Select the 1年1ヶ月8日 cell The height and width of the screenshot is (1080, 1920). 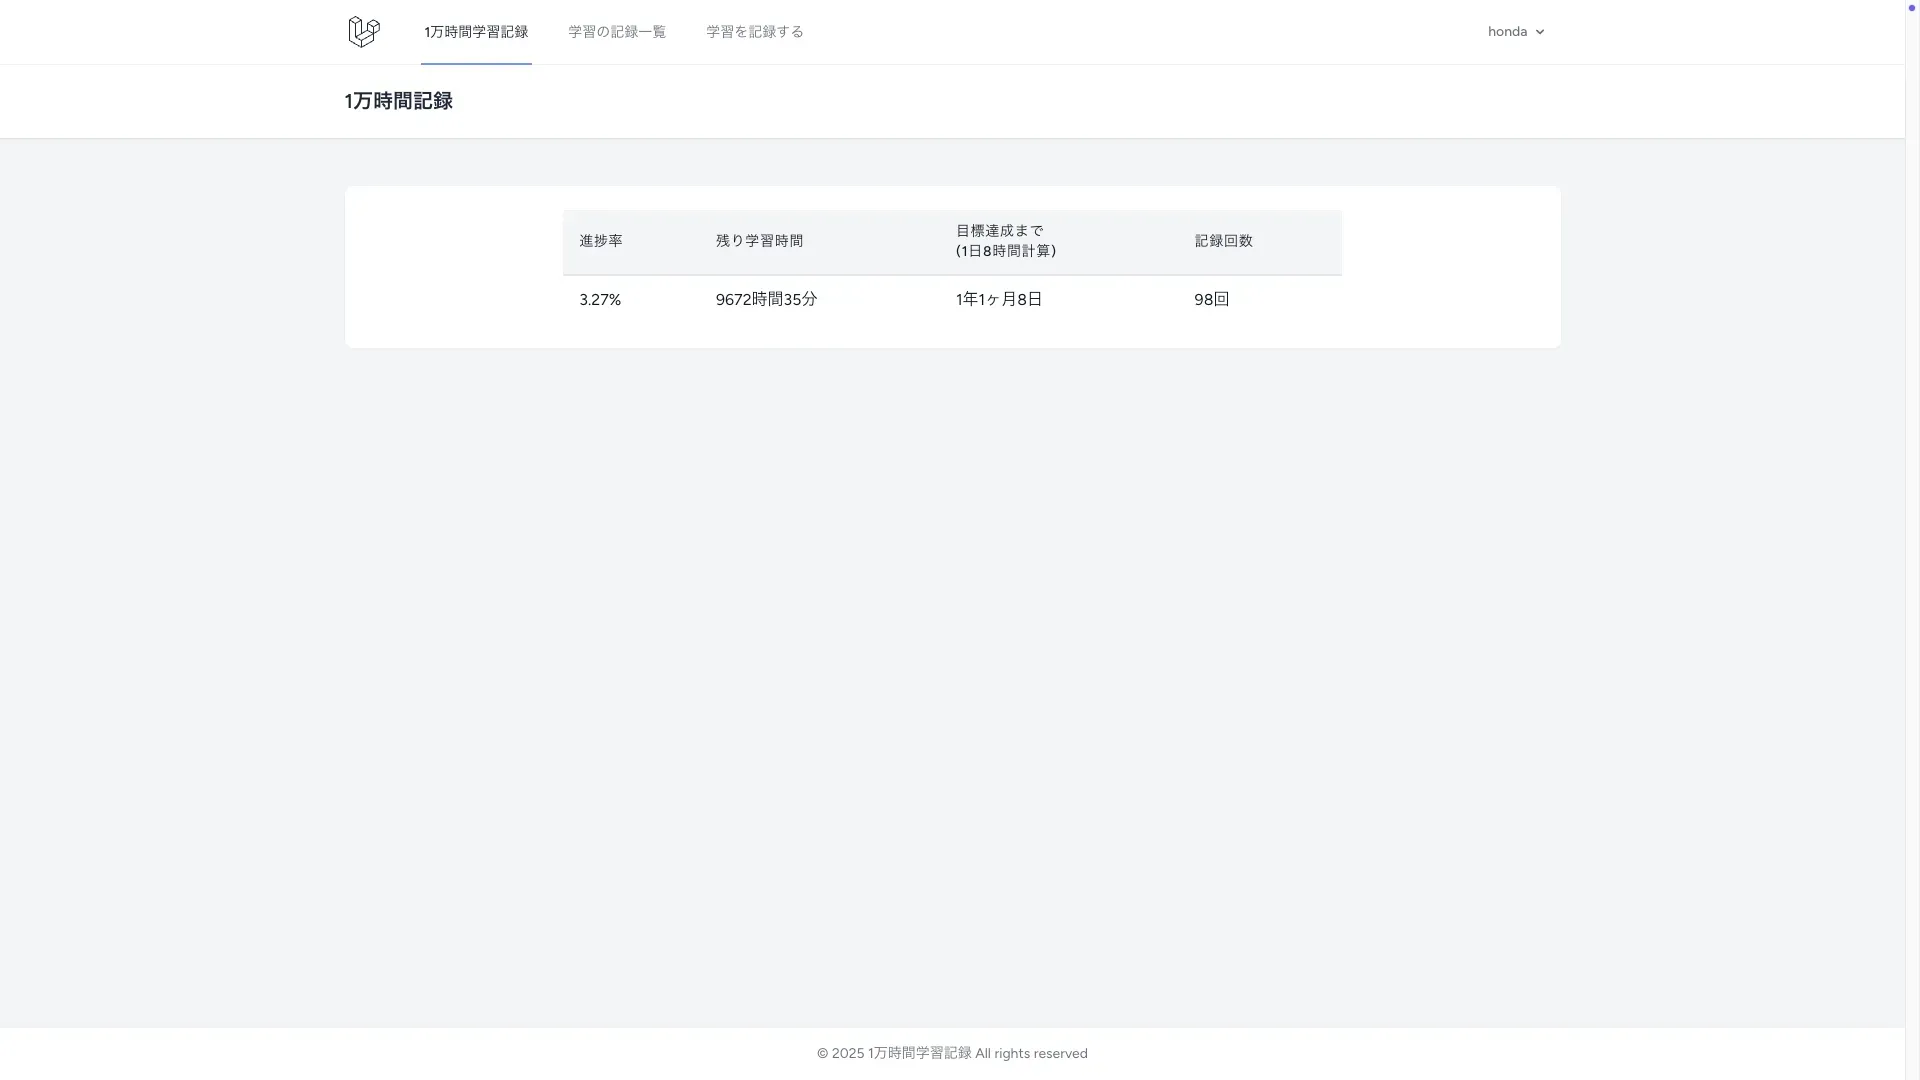999,300
